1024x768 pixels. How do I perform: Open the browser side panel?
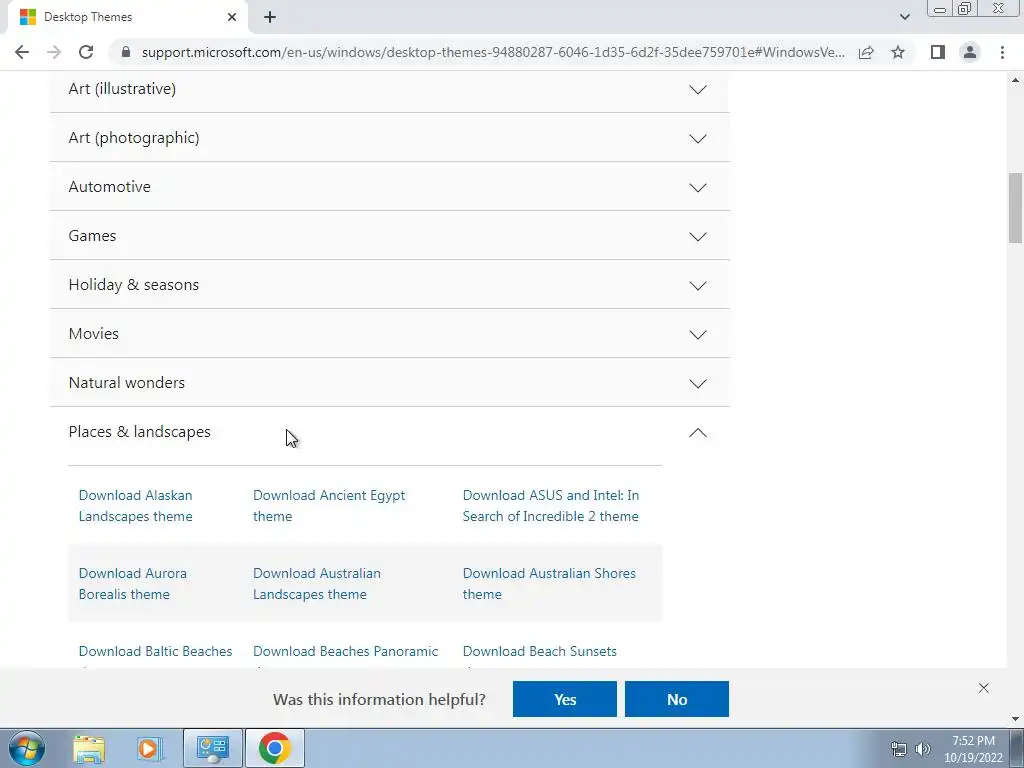tap(938, 52)
